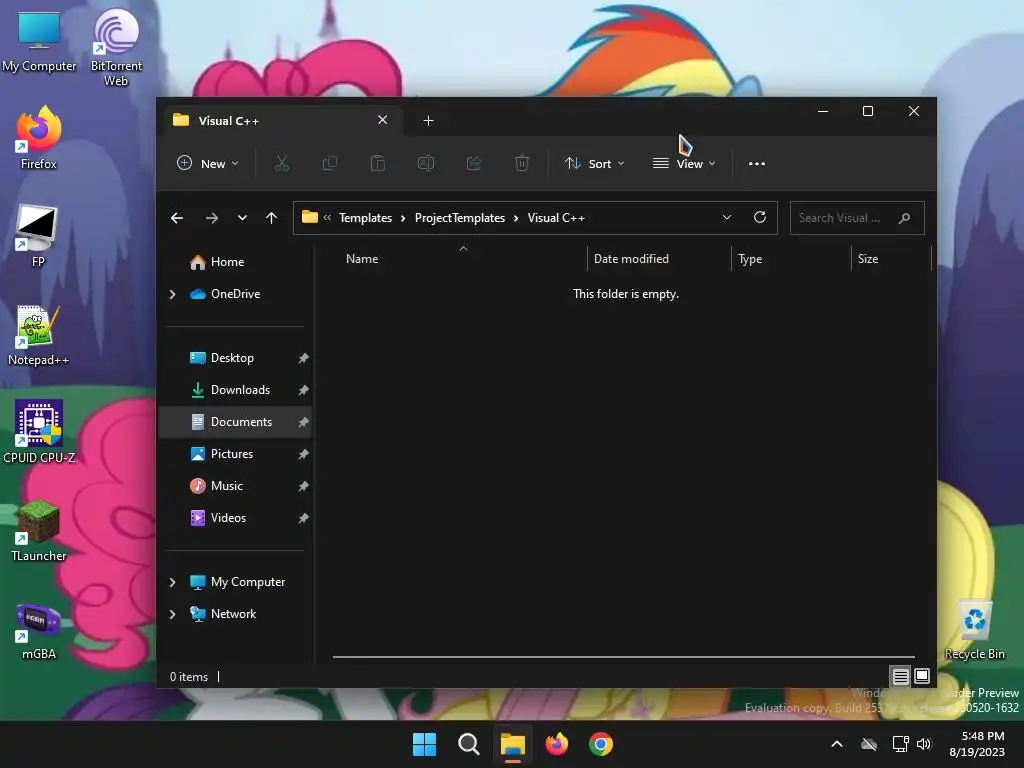
Task: Switch to details view icon in status bar
Action: coord(901,677)
